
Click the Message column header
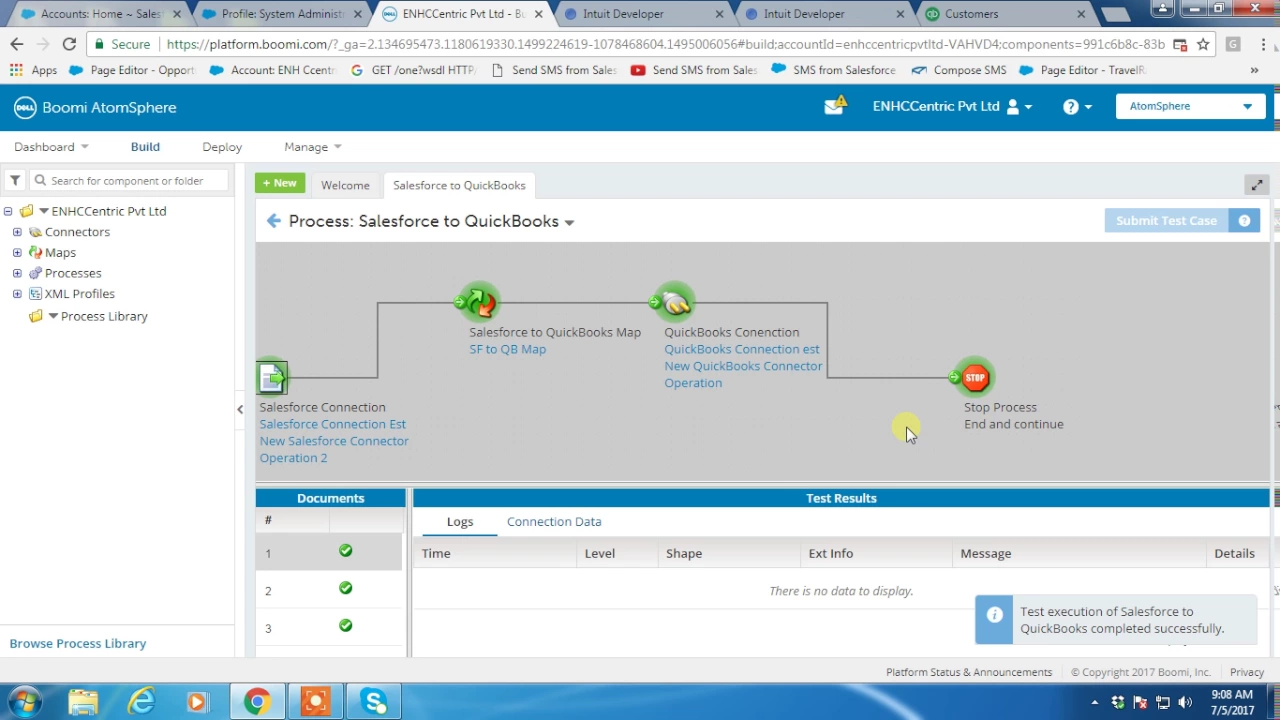(1080, 553)
